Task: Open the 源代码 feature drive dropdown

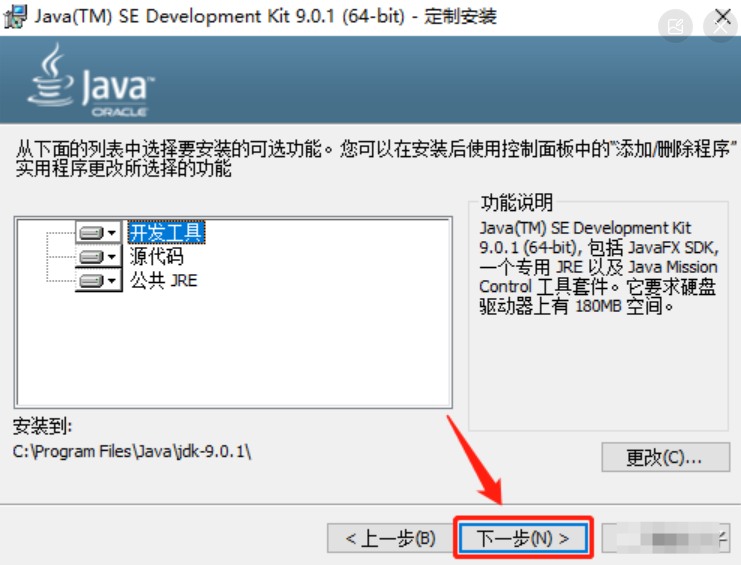Action: [x=98, y=257]
